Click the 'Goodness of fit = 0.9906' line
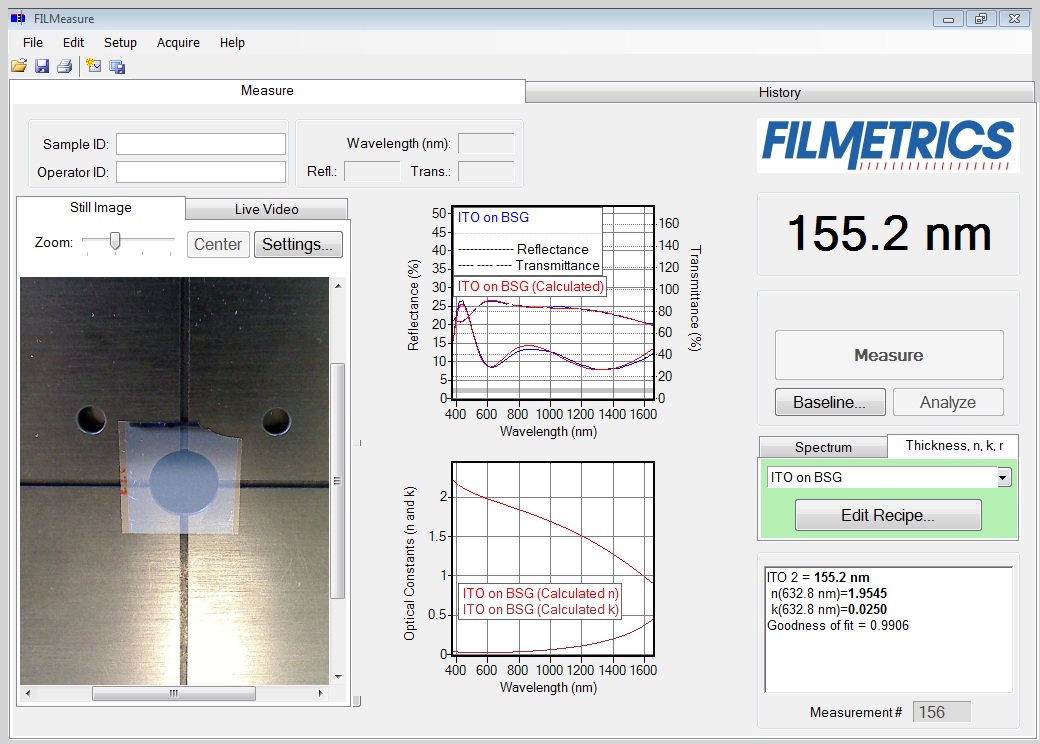This screenshot has width=1040, height=744. tap(838, 625)
